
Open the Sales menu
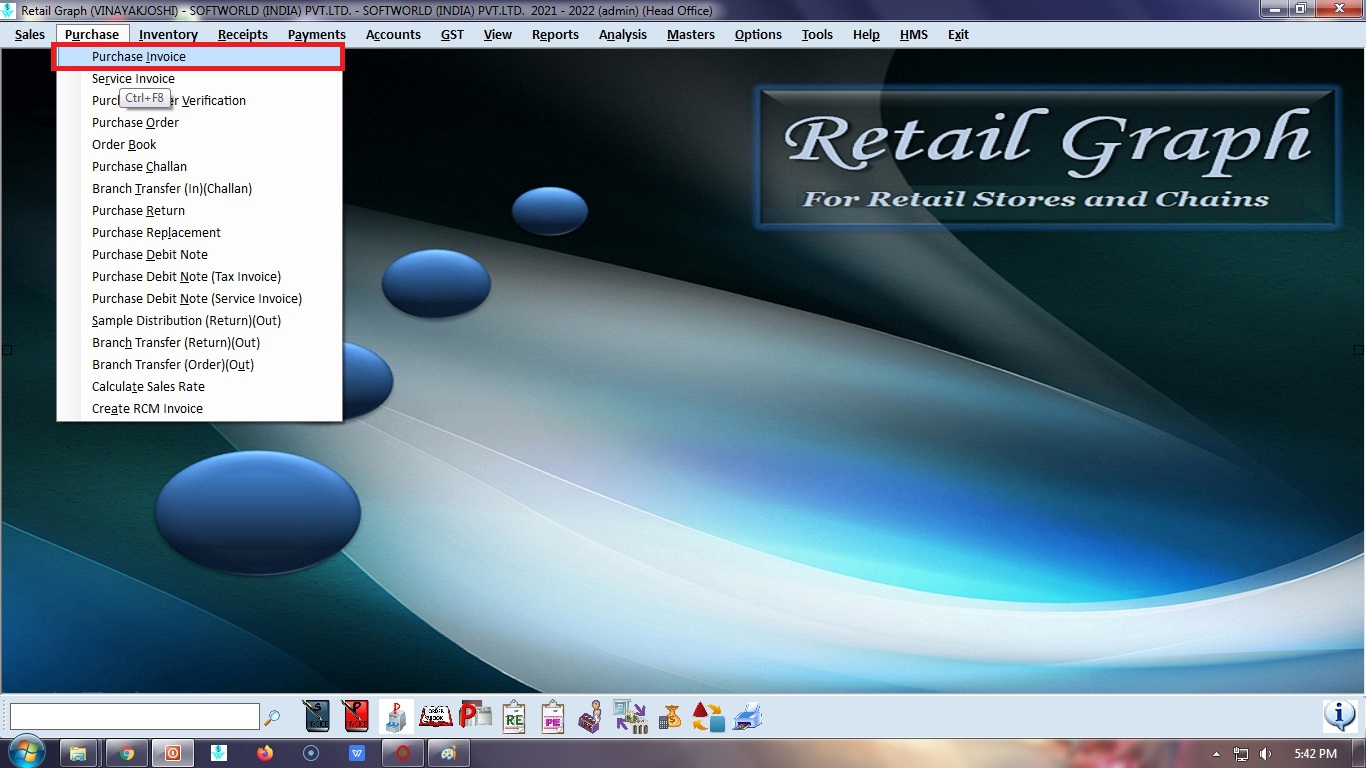30,34
